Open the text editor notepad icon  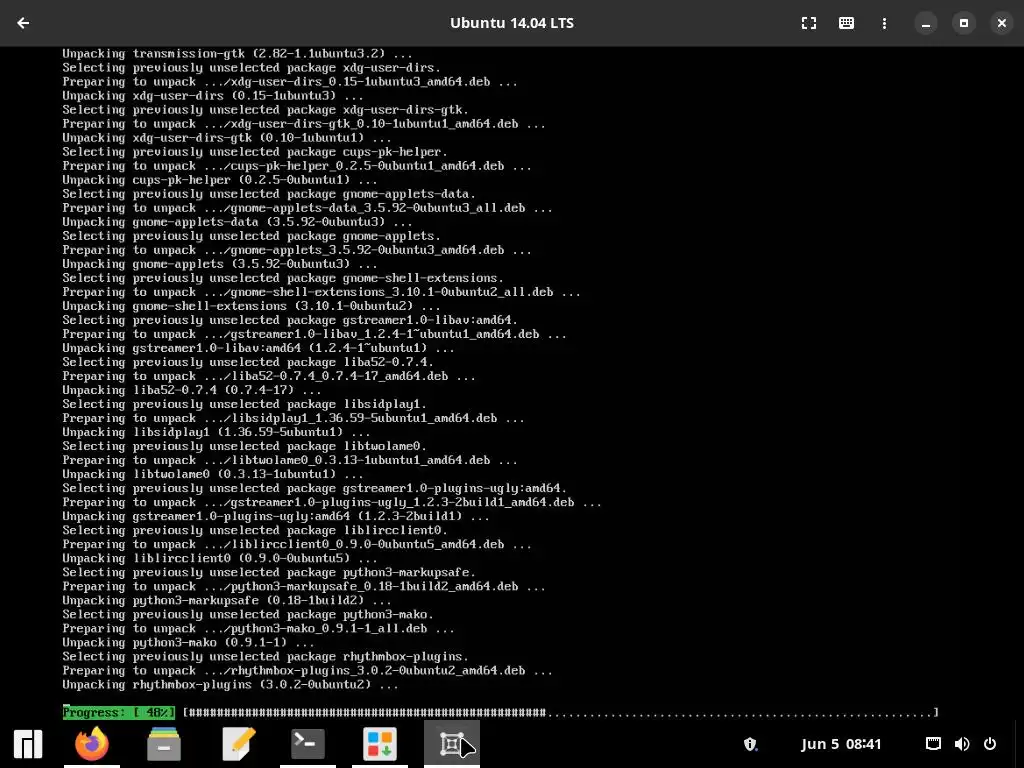(238, 744)
